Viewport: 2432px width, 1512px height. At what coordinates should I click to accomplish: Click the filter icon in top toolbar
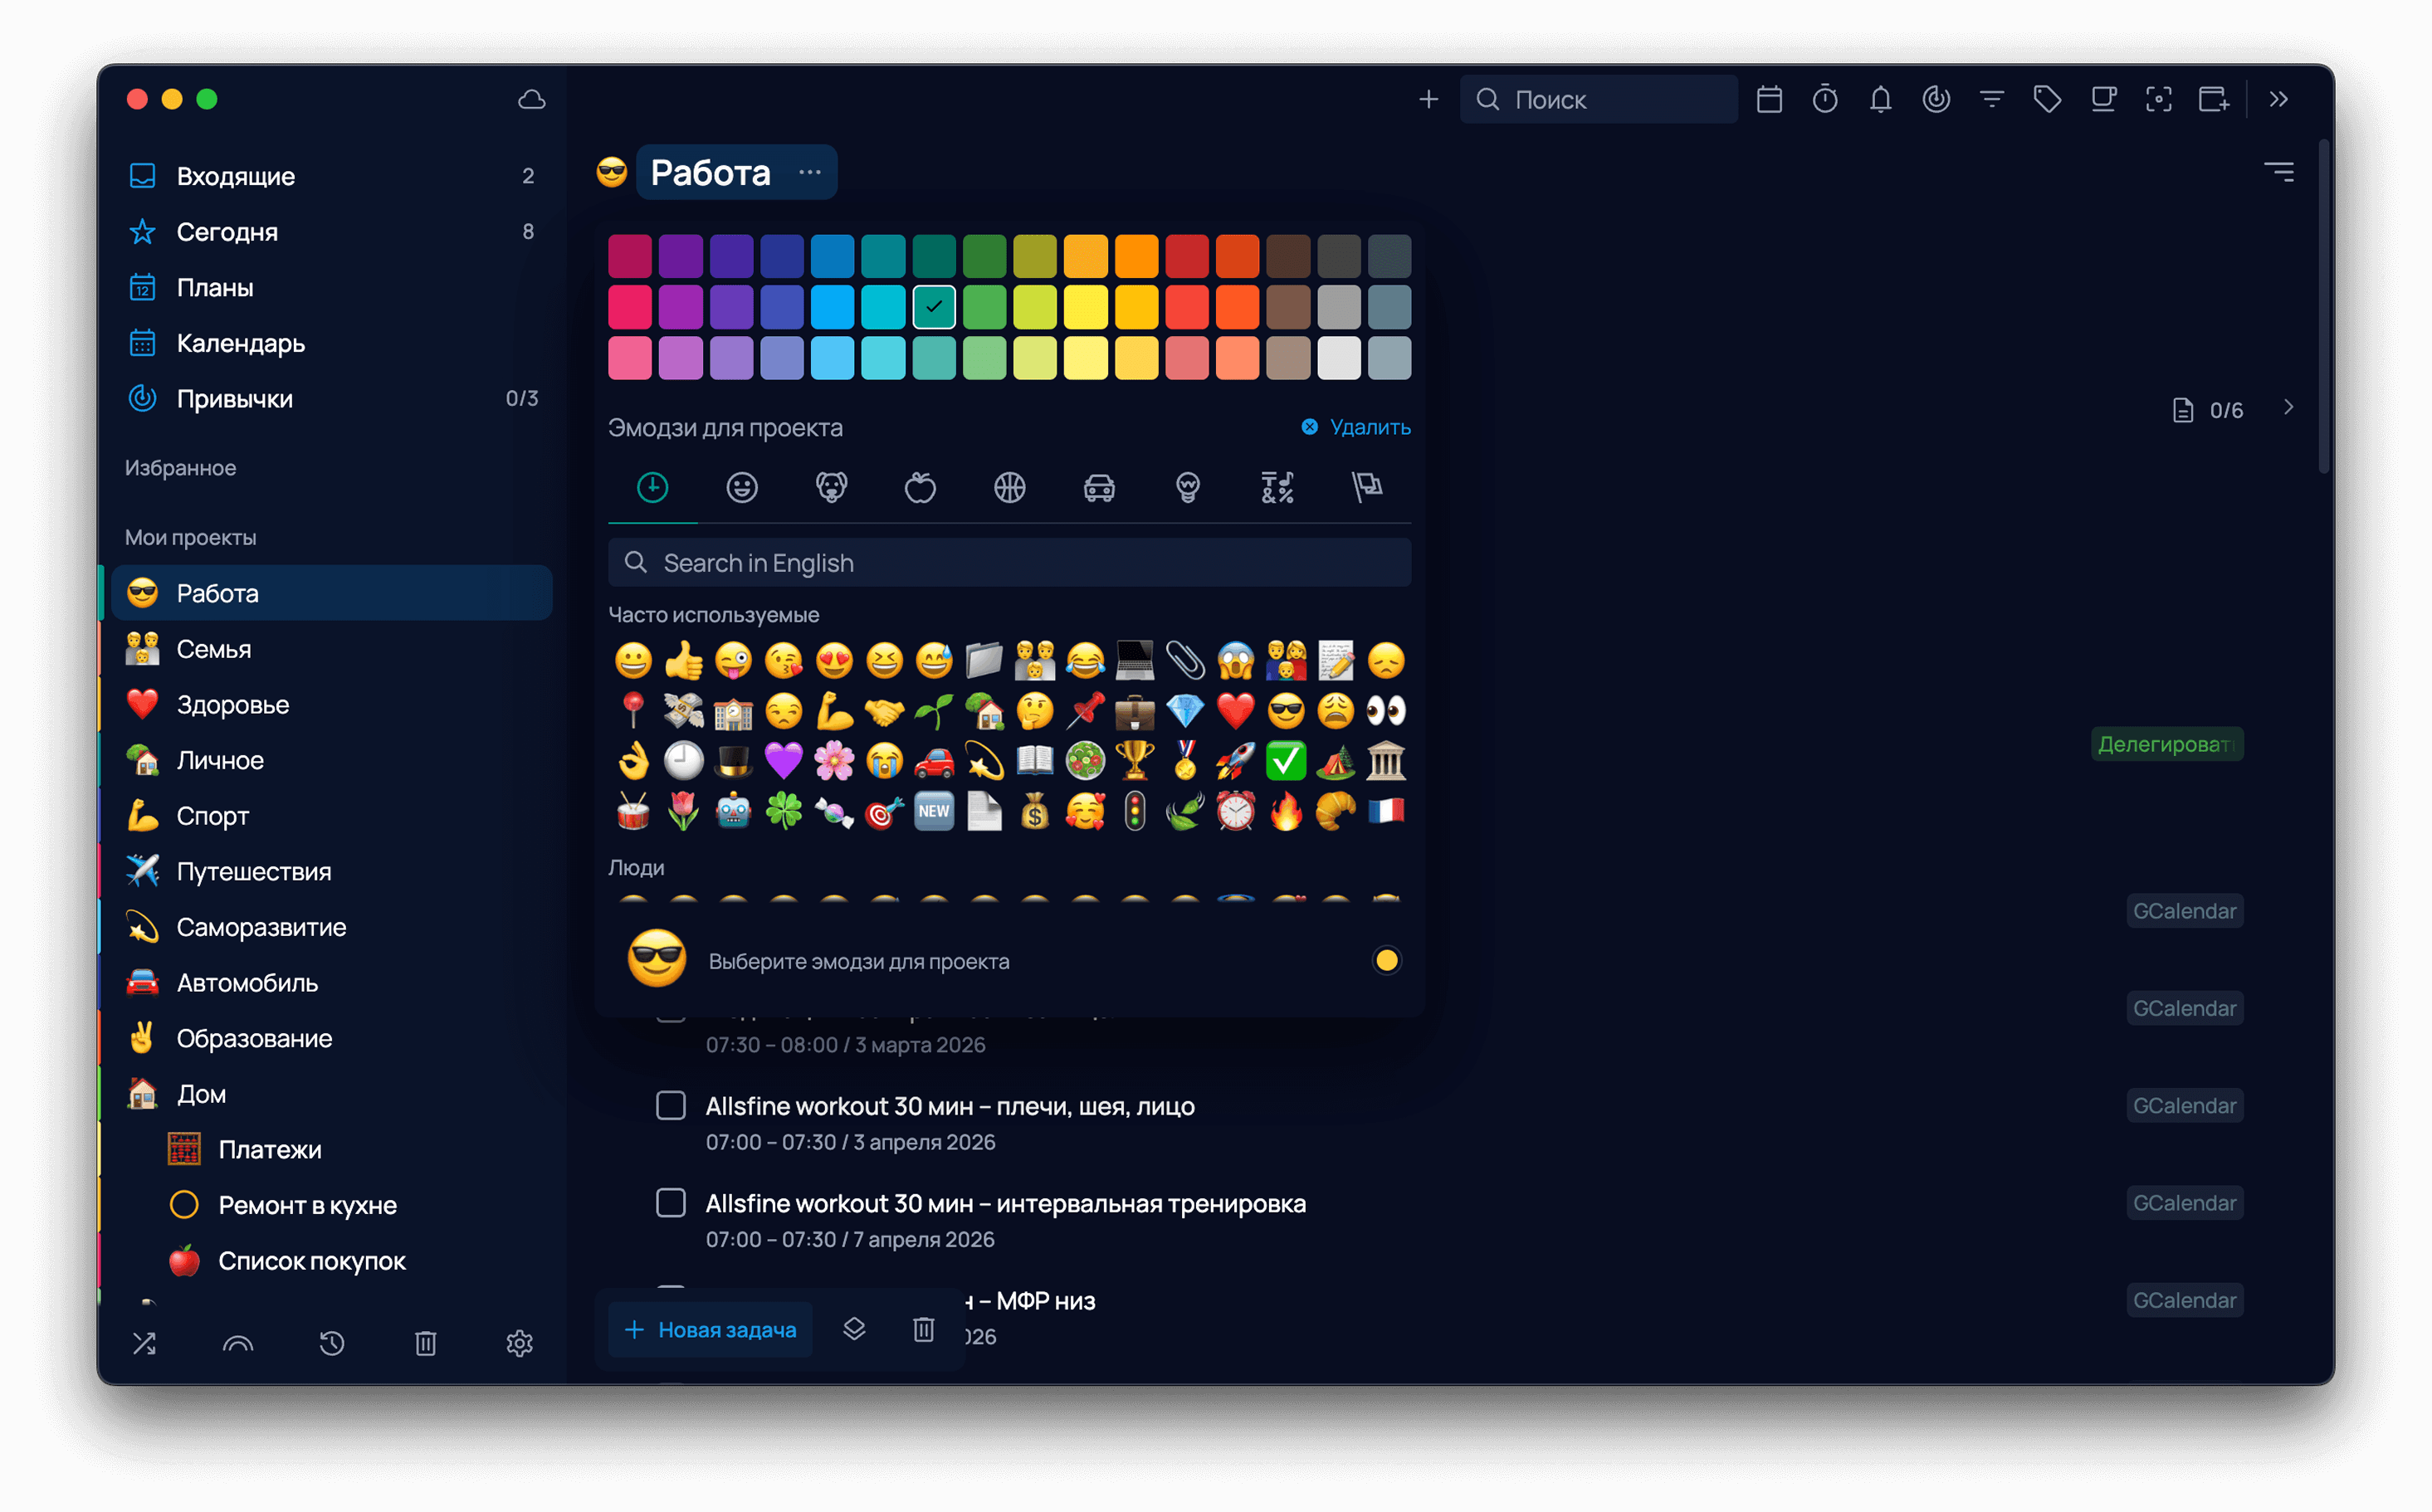tap(1991, 99)
